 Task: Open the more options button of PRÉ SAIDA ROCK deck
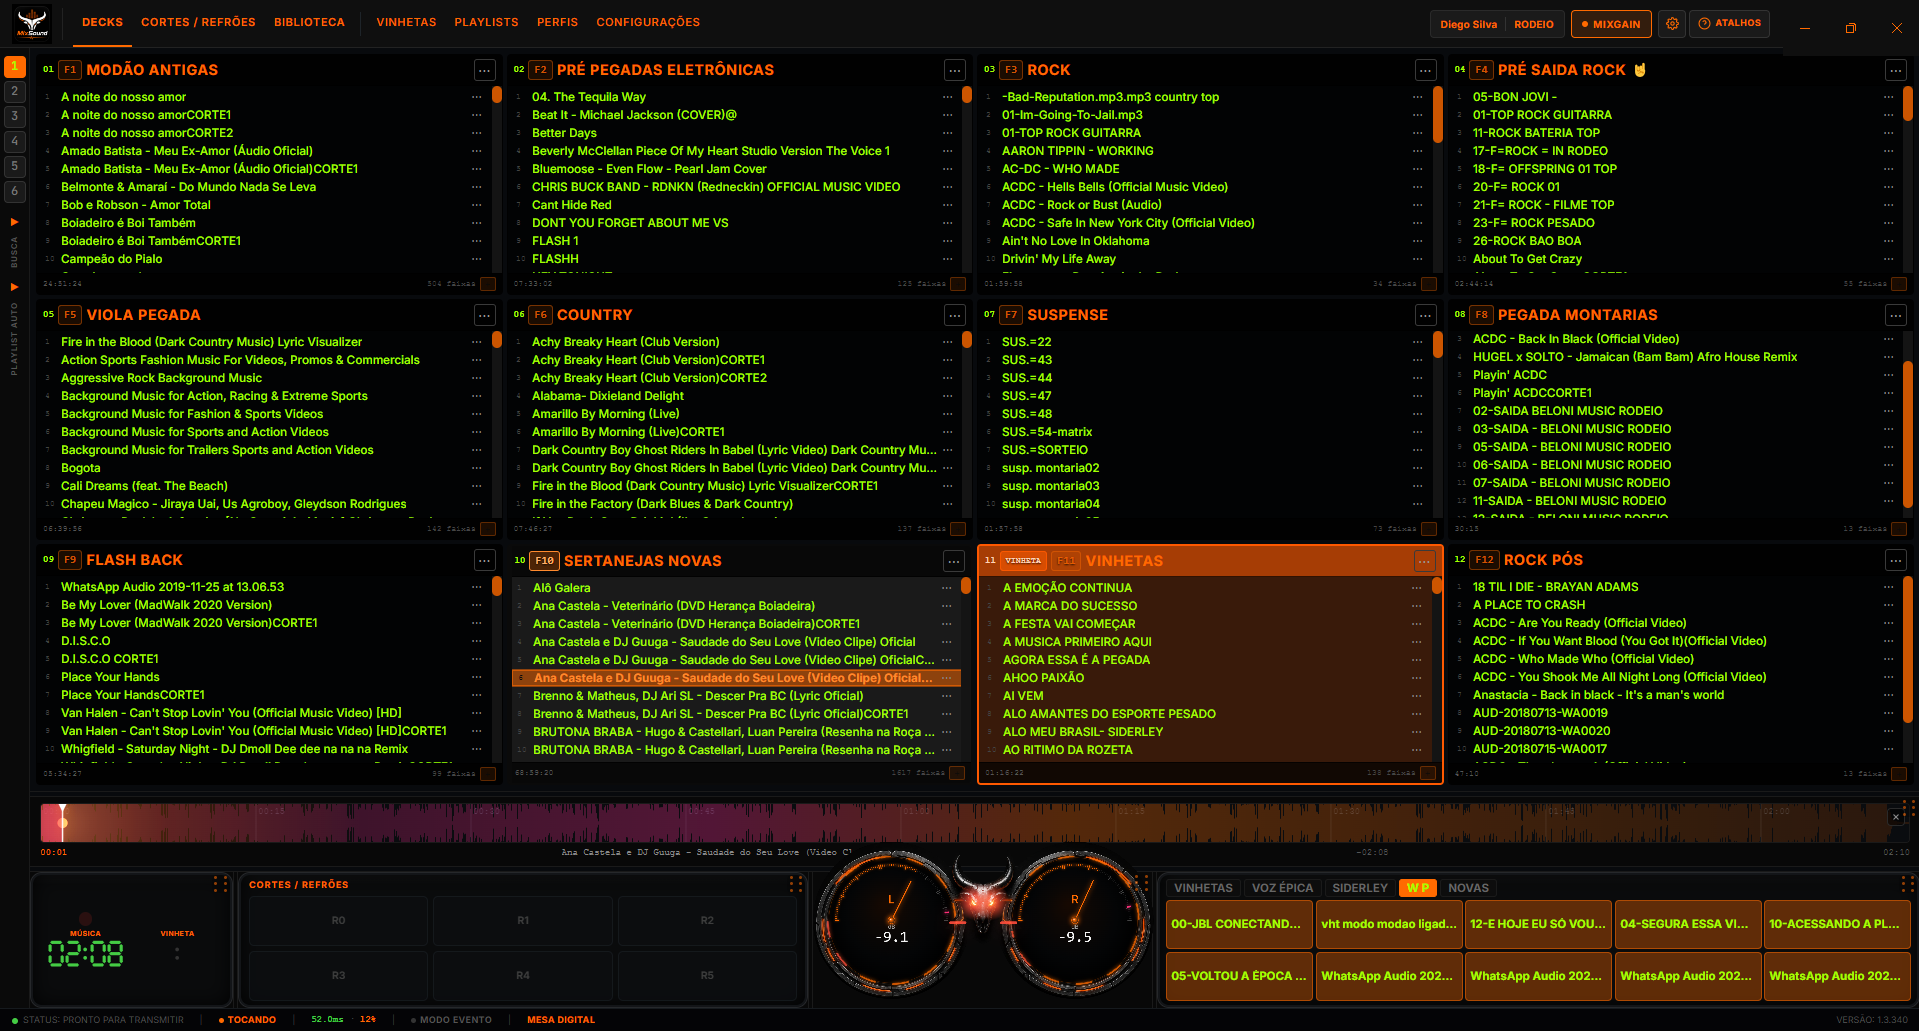tap(1896, 70)
